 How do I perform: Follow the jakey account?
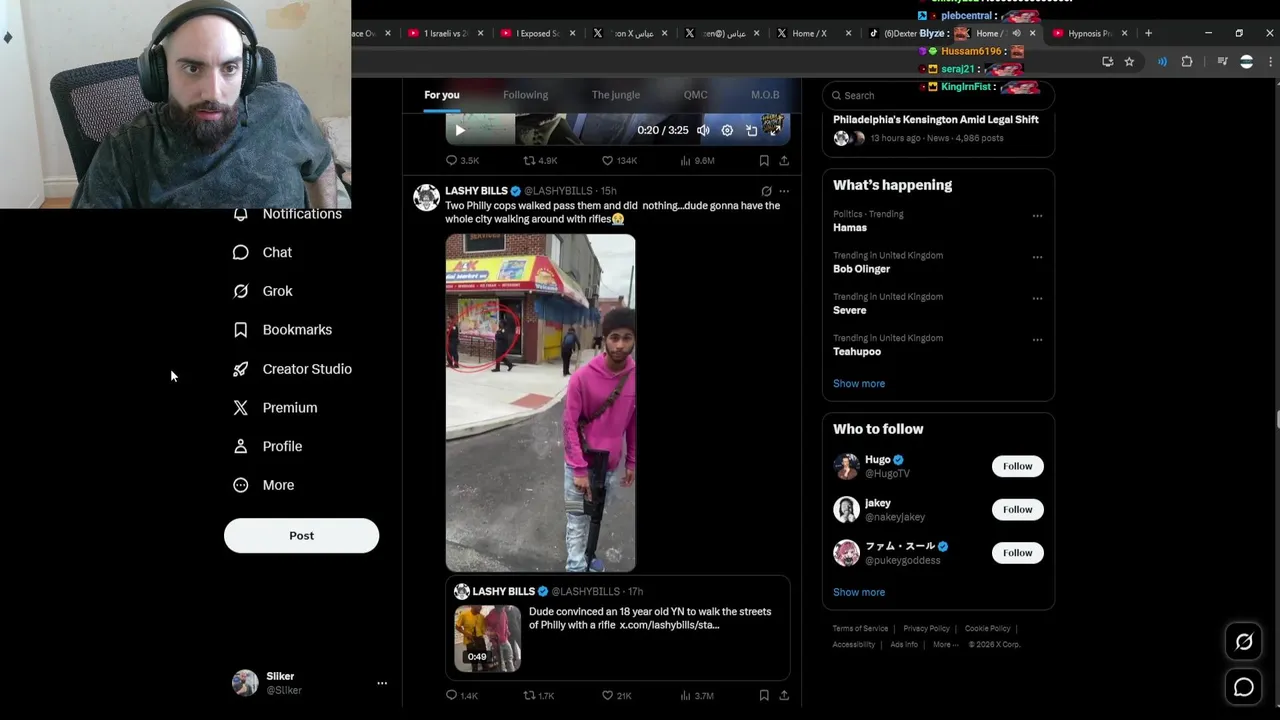click(x=1017, y=509)
